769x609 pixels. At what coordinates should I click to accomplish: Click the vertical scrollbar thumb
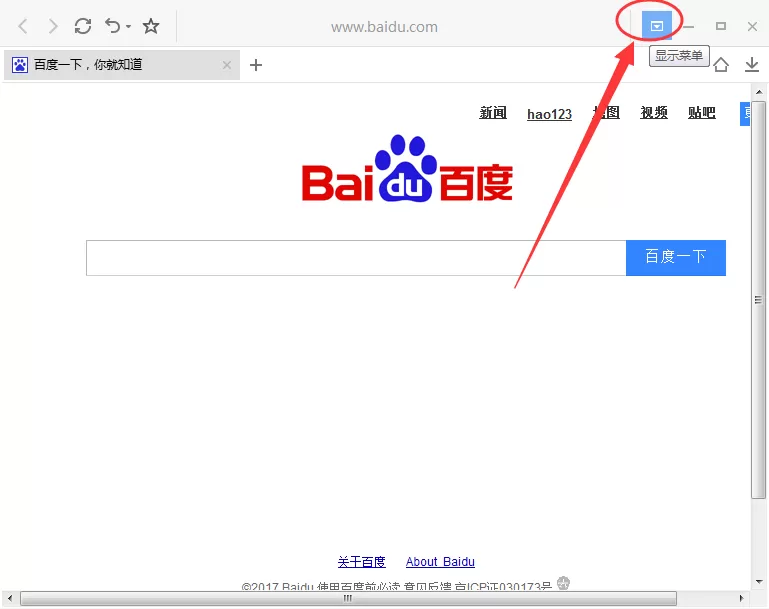coord(759,300)
